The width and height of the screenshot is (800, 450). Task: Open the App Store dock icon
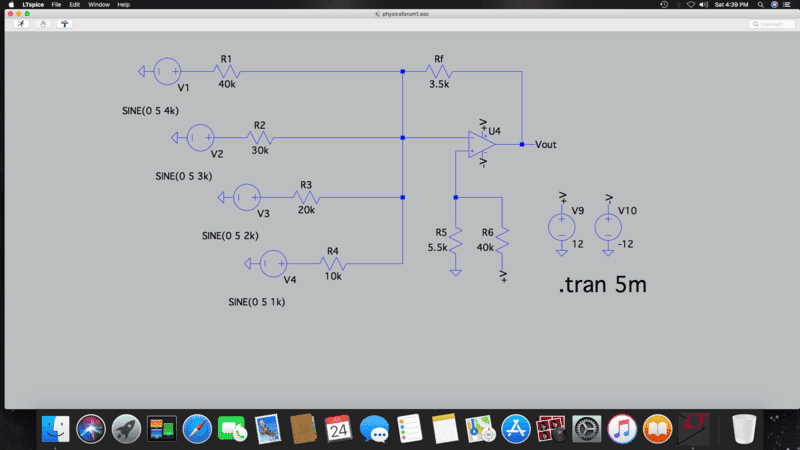[x=515, y=429]
